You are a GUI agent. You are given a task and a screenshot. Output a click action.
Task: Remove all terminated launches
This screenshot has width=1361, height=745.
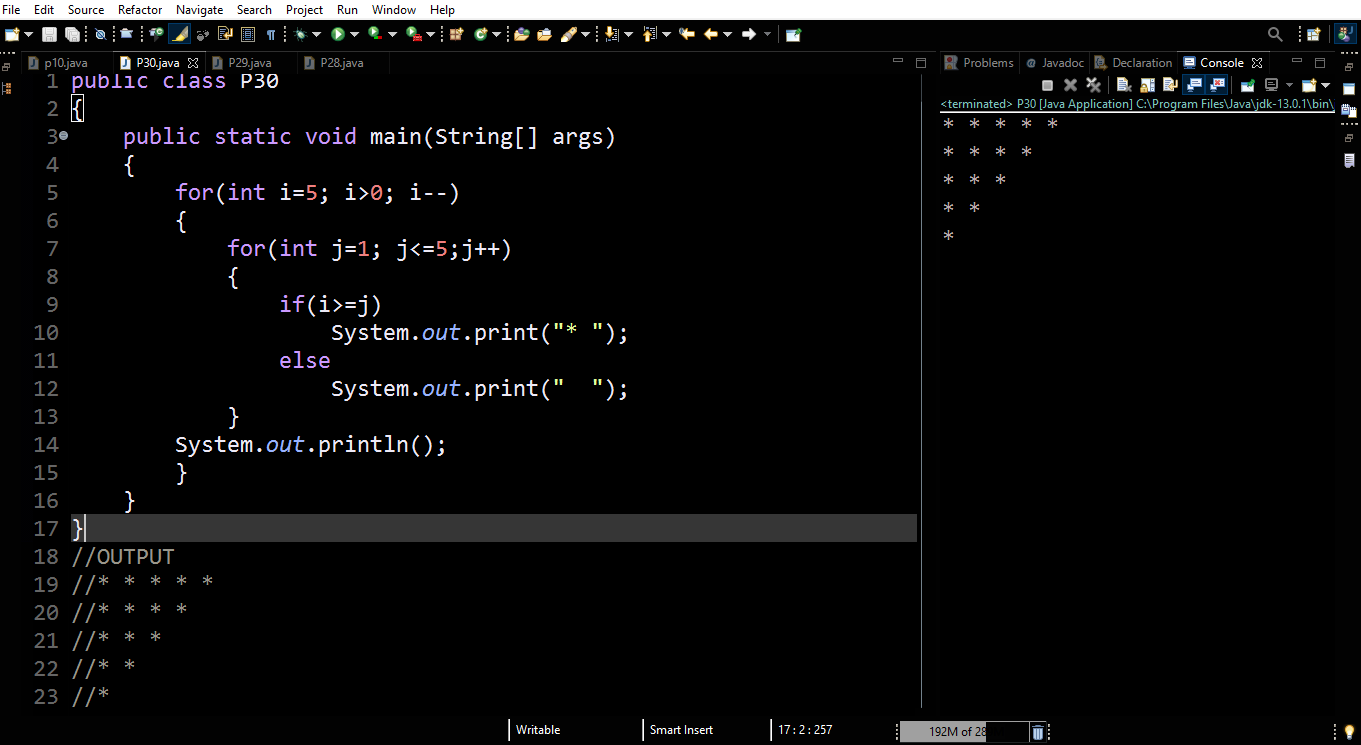1094,84
